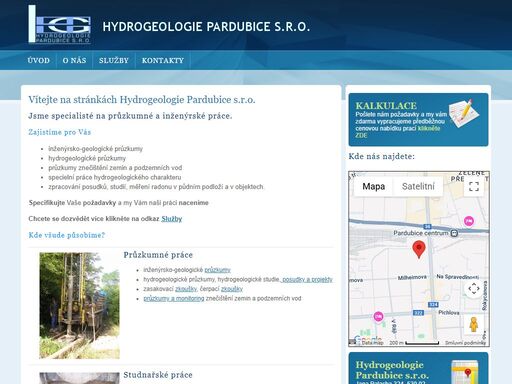Click the 'klikněte ZDE' calculation link

[x=398, y=132]
